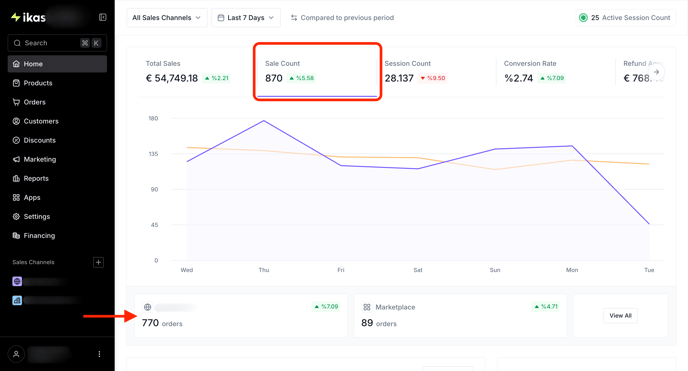
Task: Click the %9.50 Session Count change badge
Action: [433, 78]
